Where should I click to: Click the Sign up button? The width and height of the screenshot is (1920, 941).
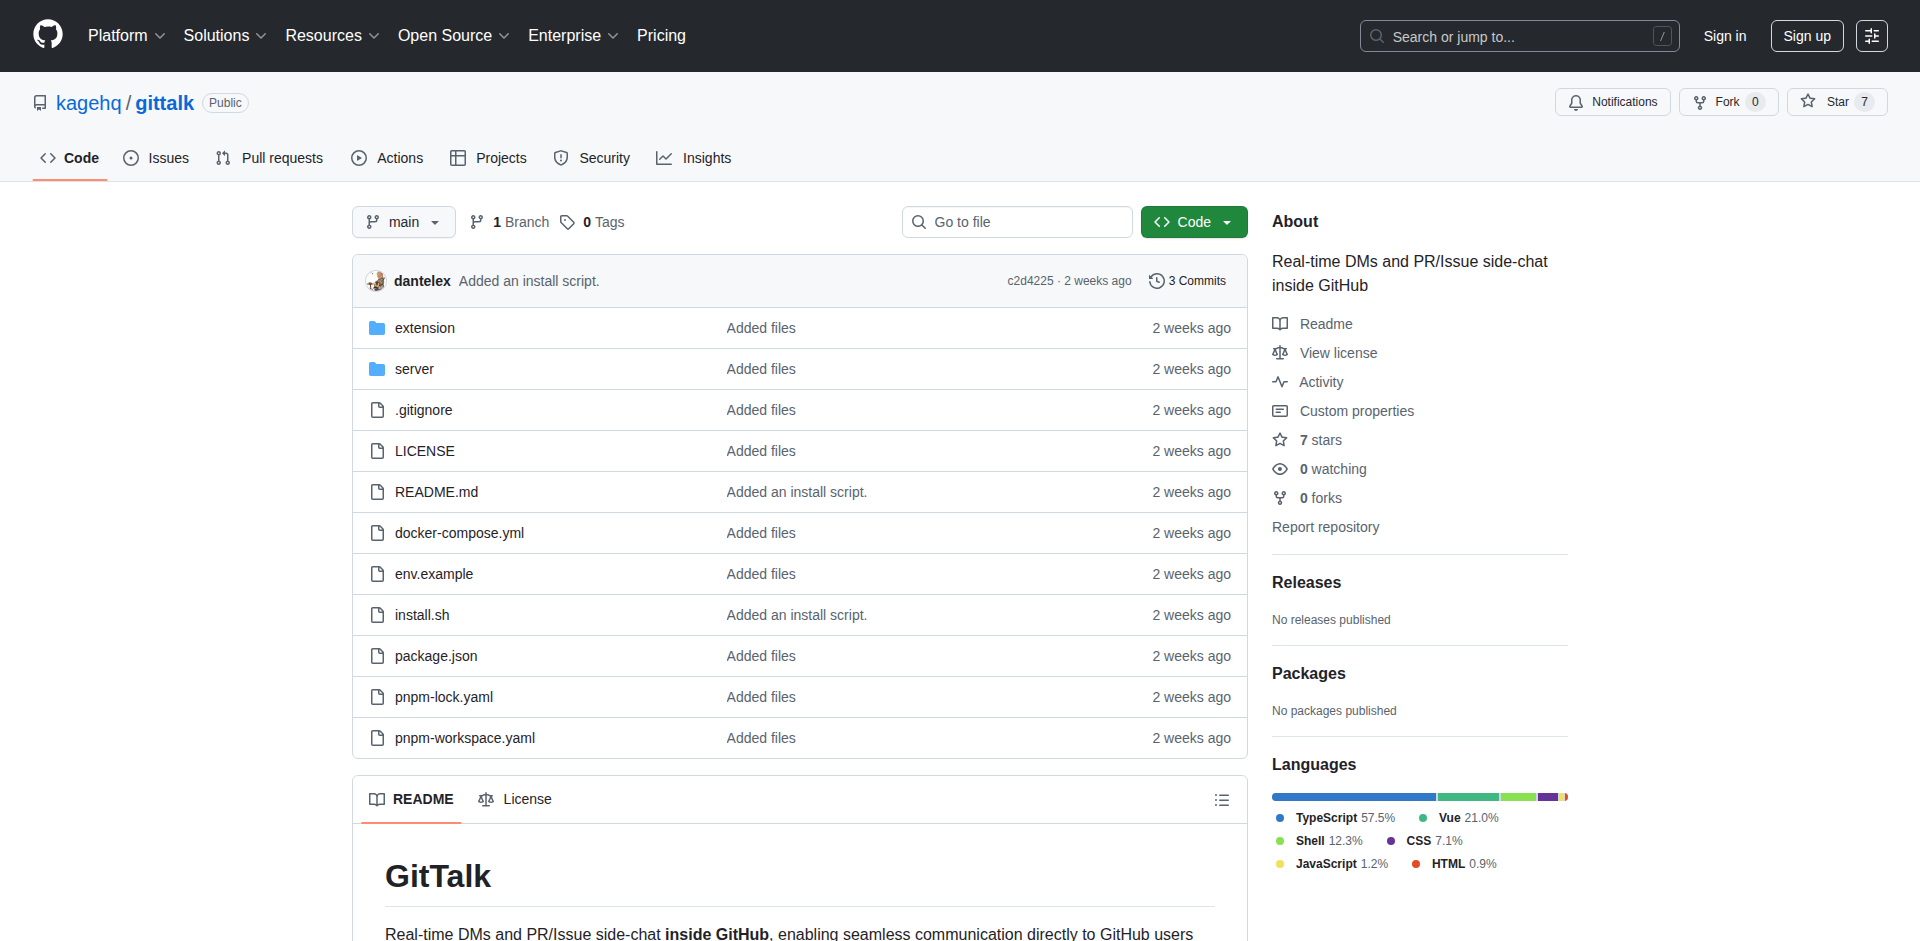coord(1807,36)
